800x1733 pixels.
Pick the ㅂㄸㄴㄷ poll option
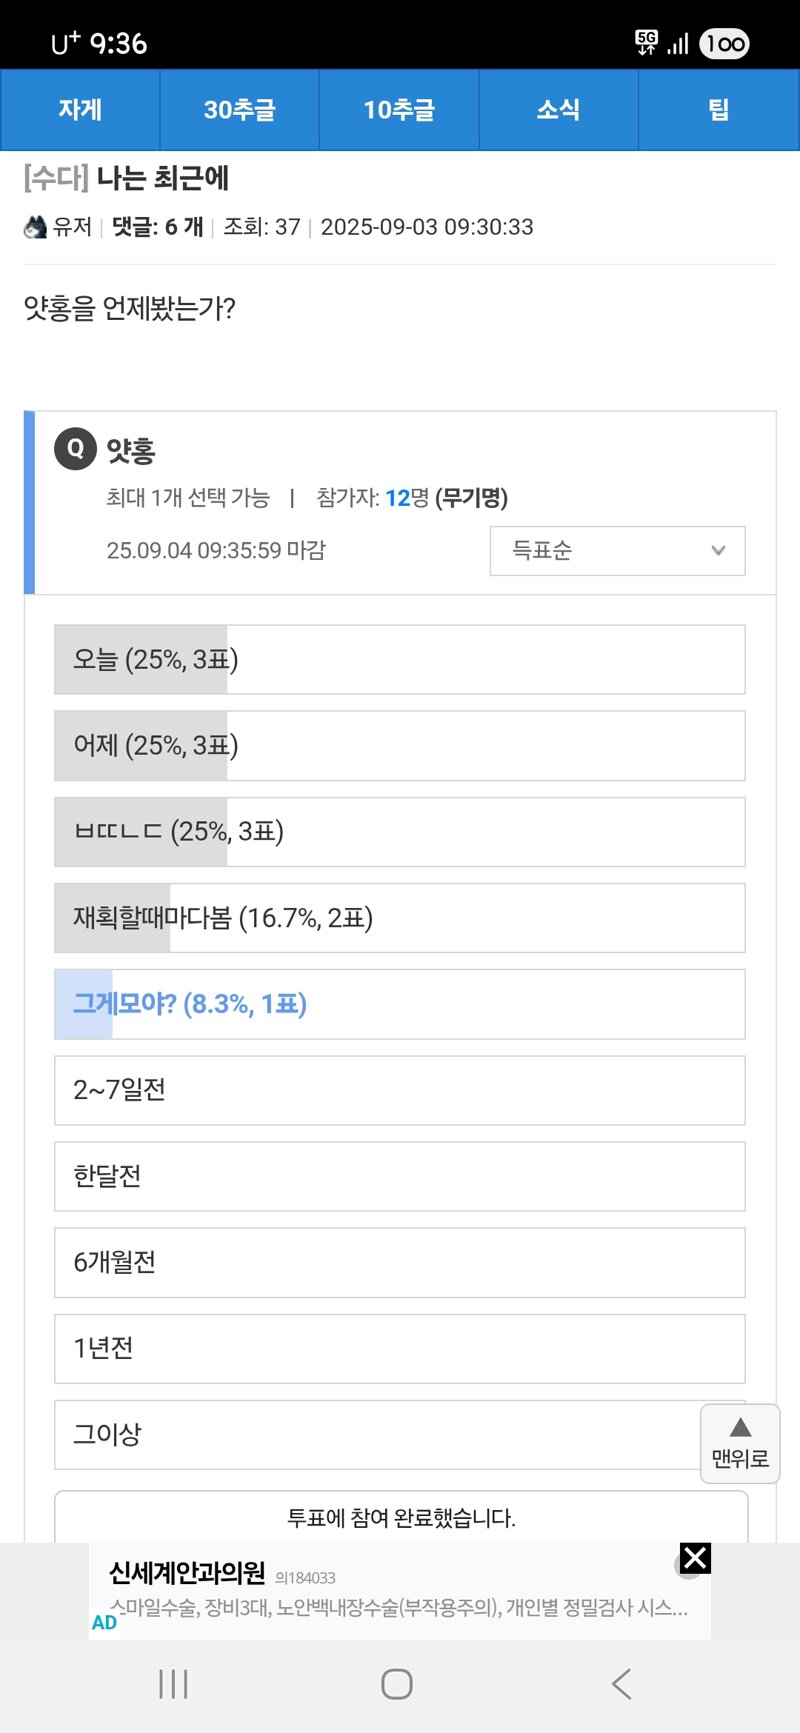click(x=400, y=832)
